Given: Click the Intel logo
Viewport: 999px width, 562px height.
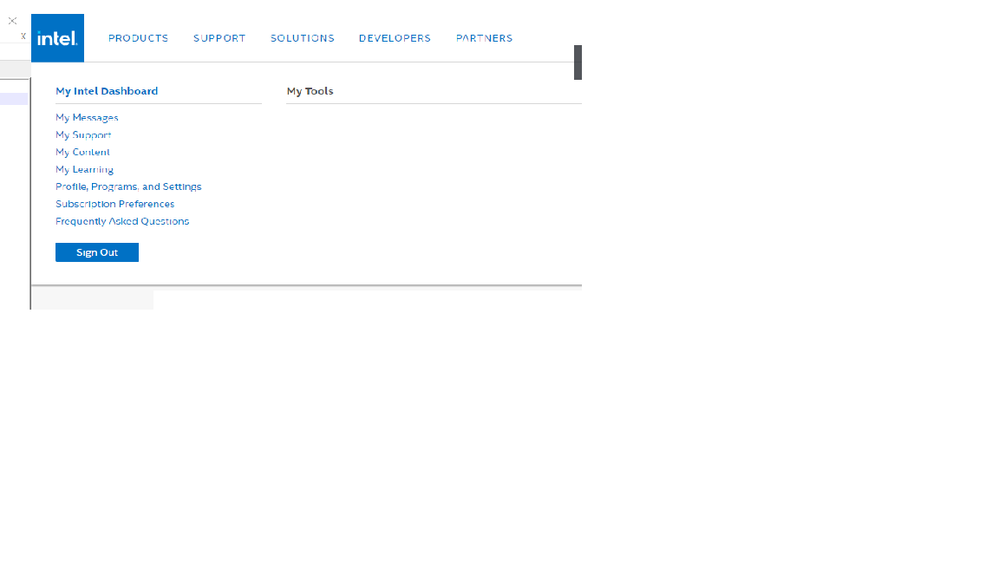Looking at the screenshot, I should [57, 38].
